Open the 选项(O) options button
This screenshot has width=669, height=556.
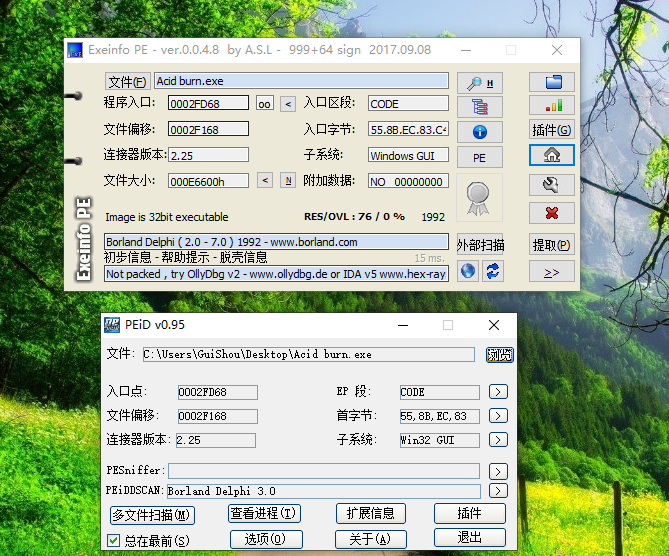click(266, 539)
